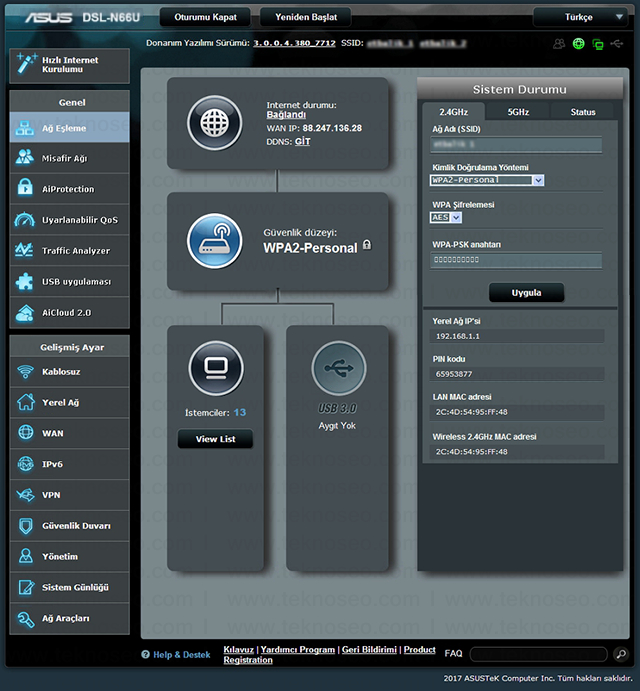Open the Güvenlik Duvarı shield icon
Viewport: 640px width, 691px height.
click(x=26, y=526)
